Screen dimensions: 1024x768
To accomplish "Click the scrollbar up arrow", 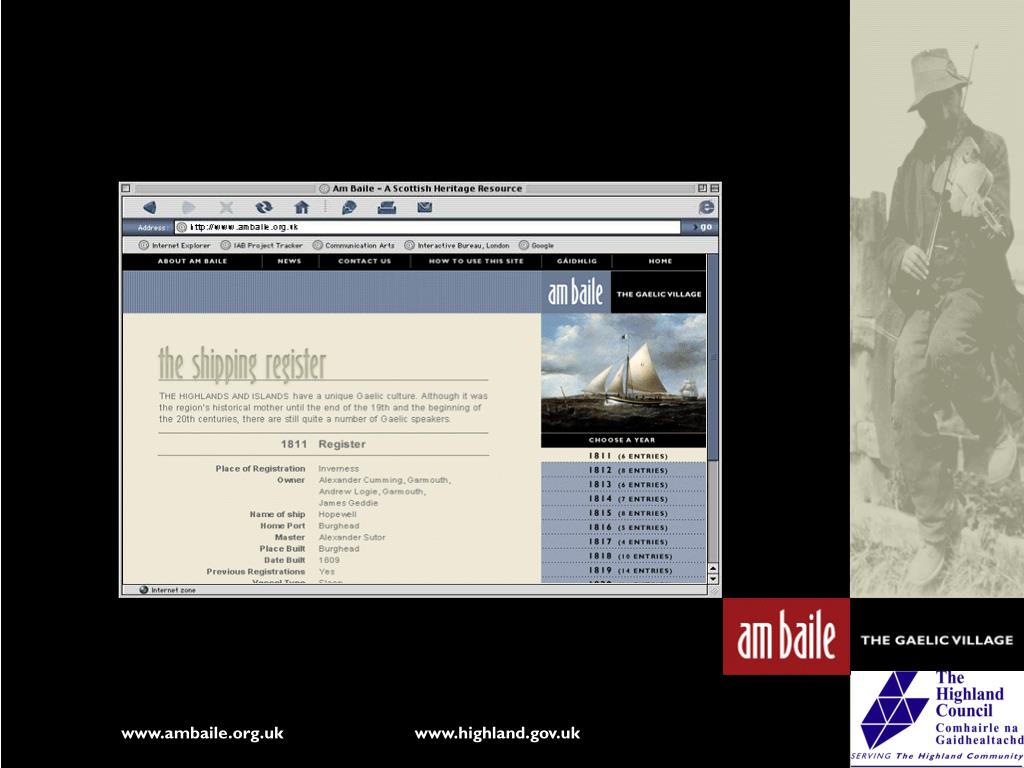I will (712, 568).
